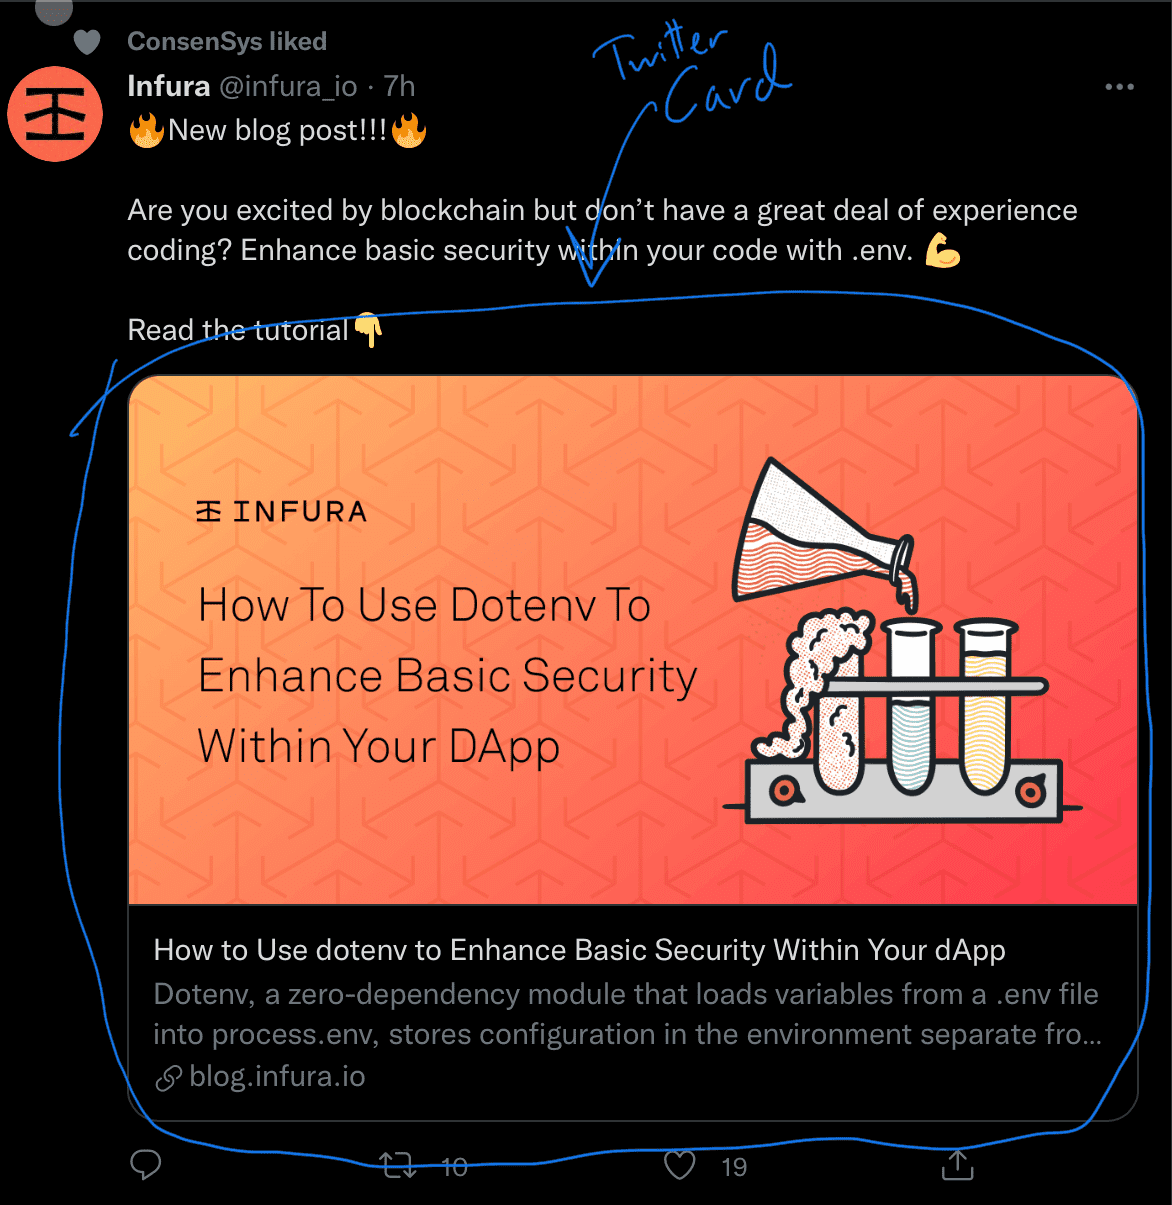The width and height of the screenshot is (1172, 1205).
Task: Click the Infura logo on banner
Action: tap(282, 512)
